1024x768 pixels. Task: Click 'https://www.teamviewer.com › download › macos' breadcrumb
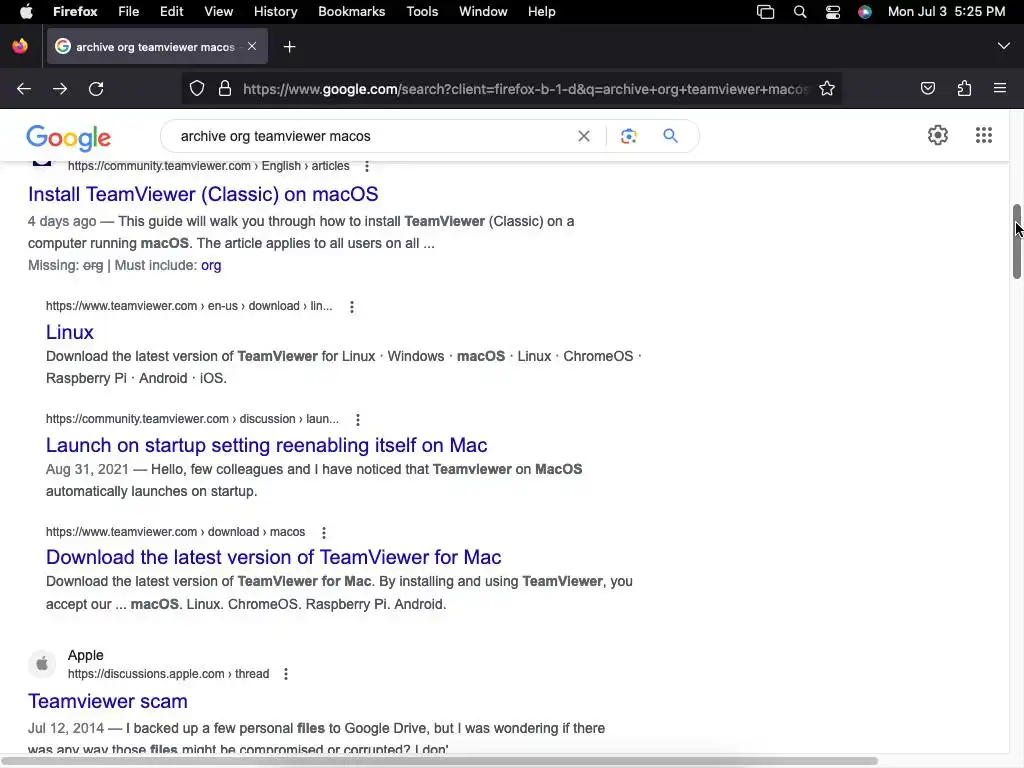[x=175, y=532]
